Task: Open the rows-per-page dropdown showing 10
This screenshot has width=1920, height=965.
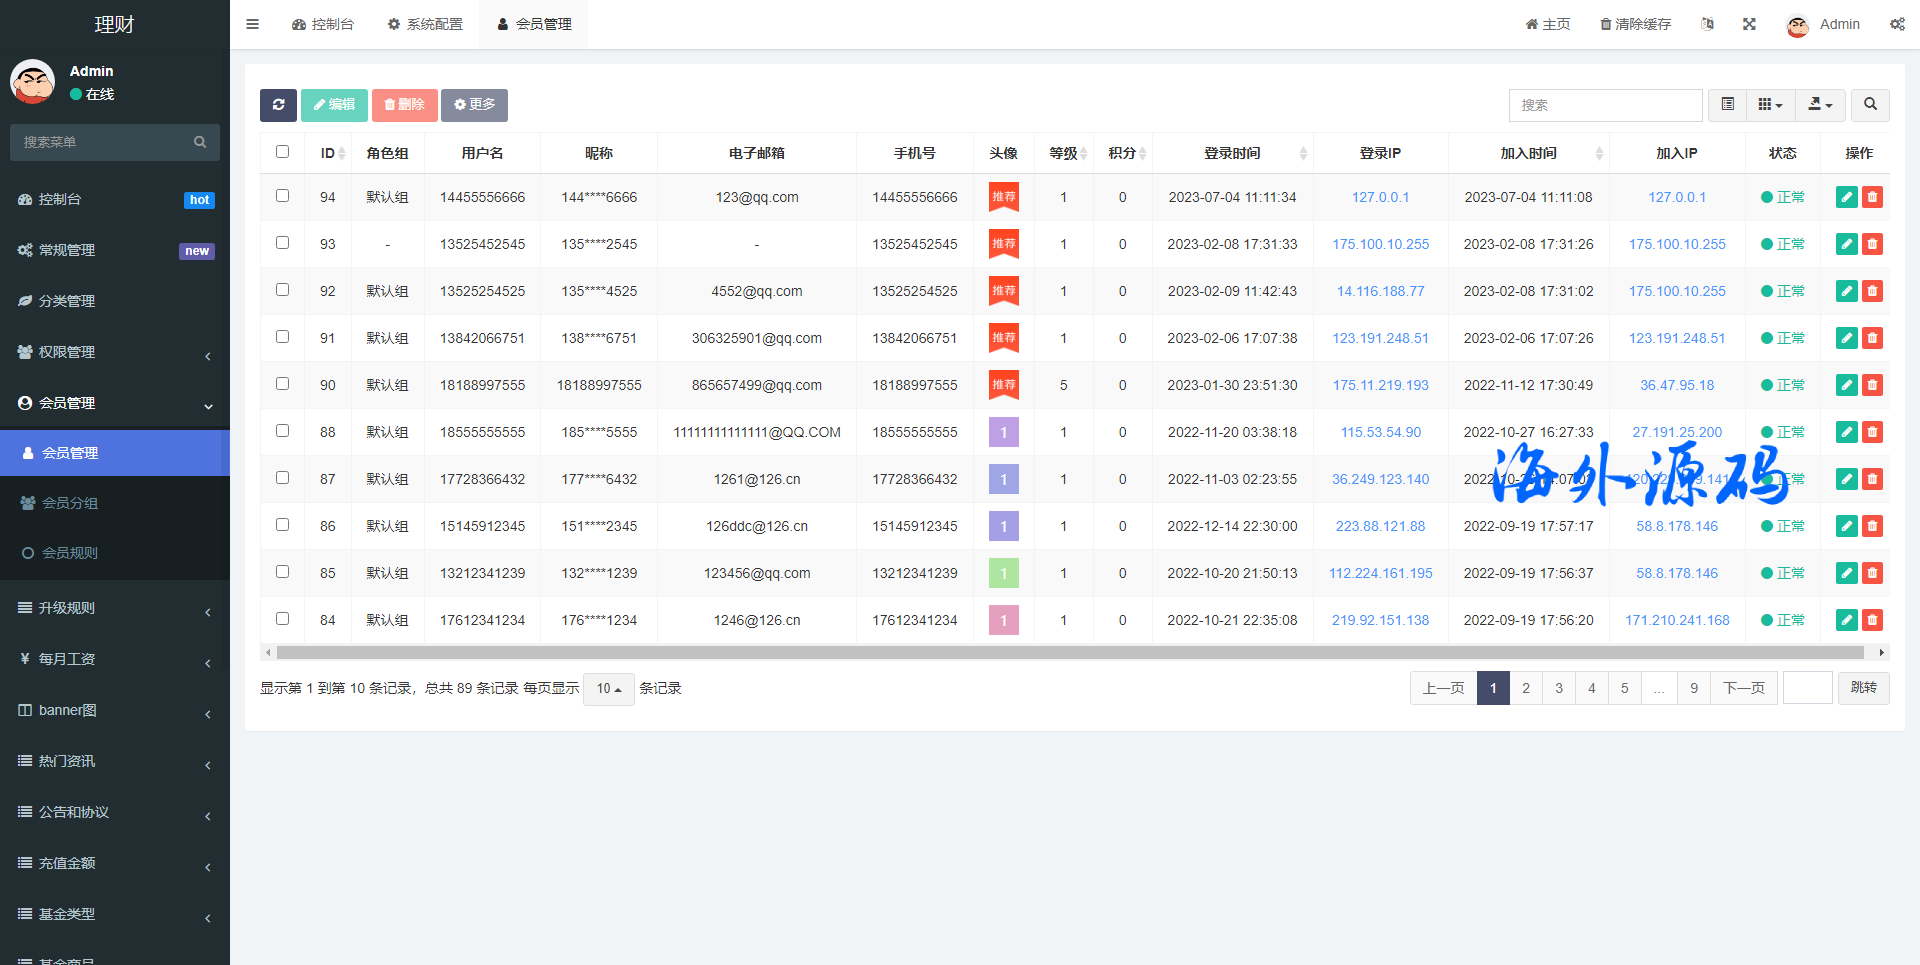Action: [x=608, y=689]
